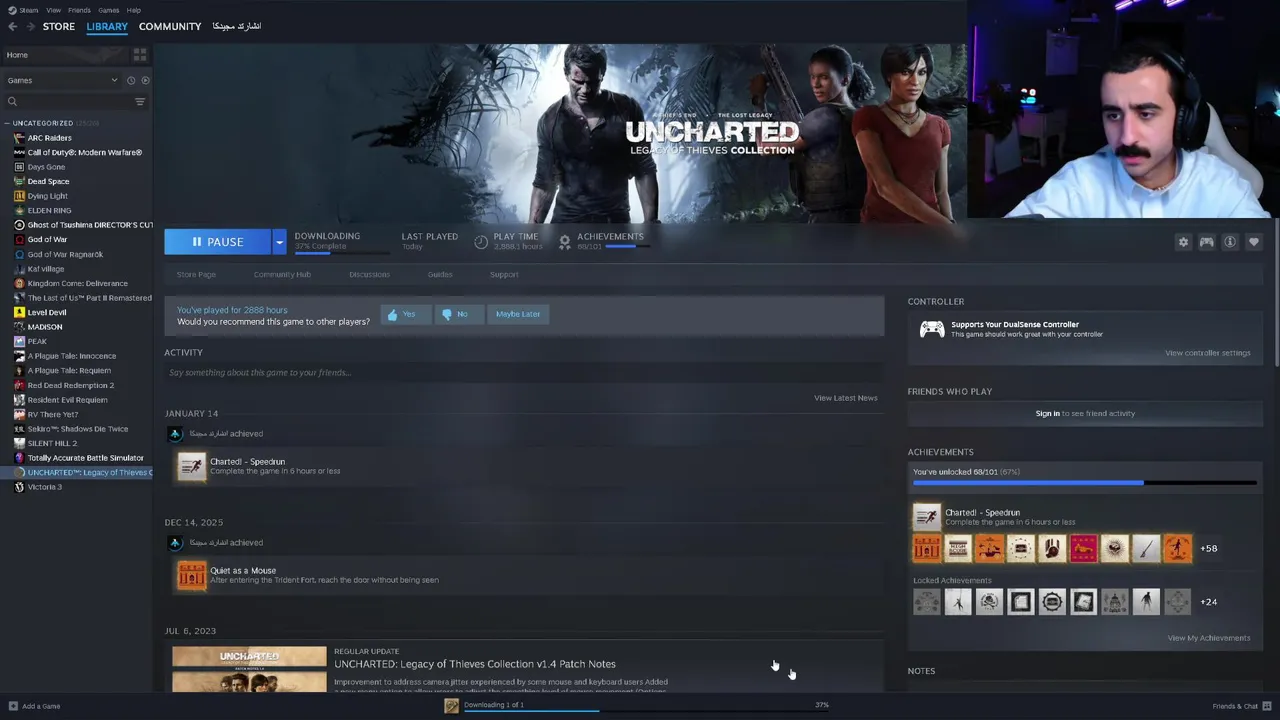Show only ready-to-play games icon
Screen dimensions: 1280x720
pos(145,80)
